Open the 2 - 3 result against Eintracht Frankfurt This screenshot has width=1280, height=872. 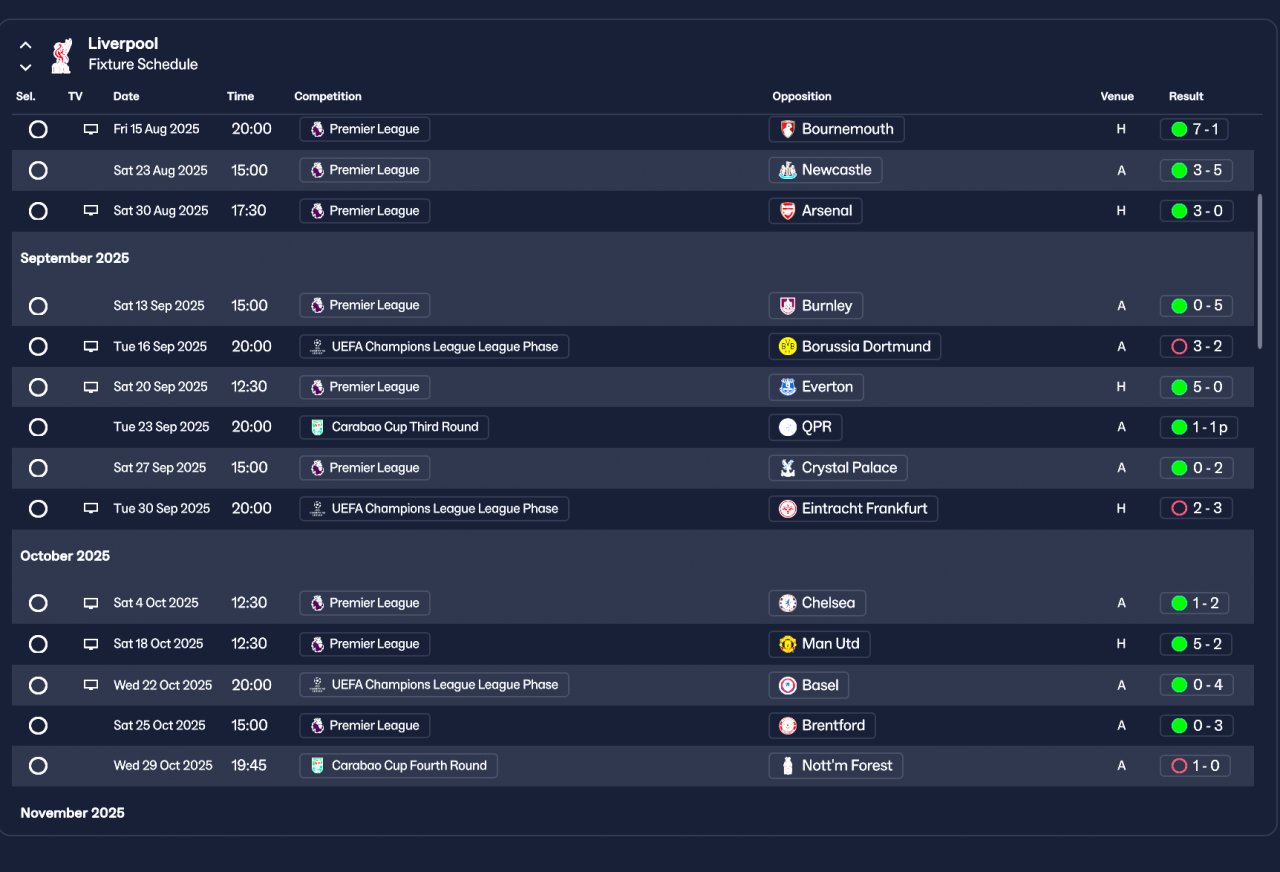coord(1196,509)
